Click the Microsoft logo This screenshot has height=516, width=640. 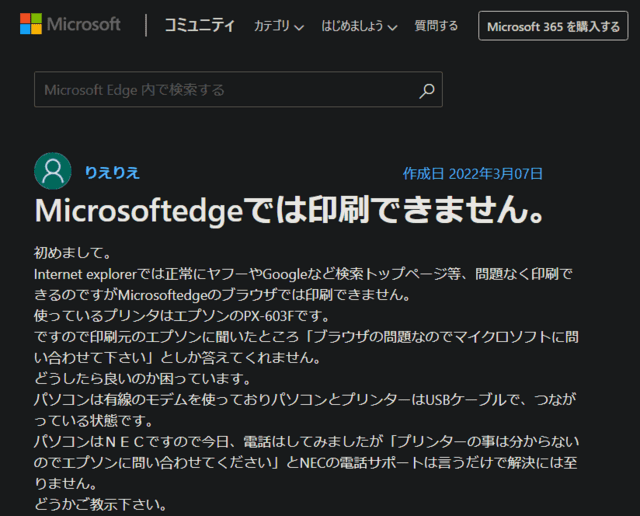tap(70, 24)
